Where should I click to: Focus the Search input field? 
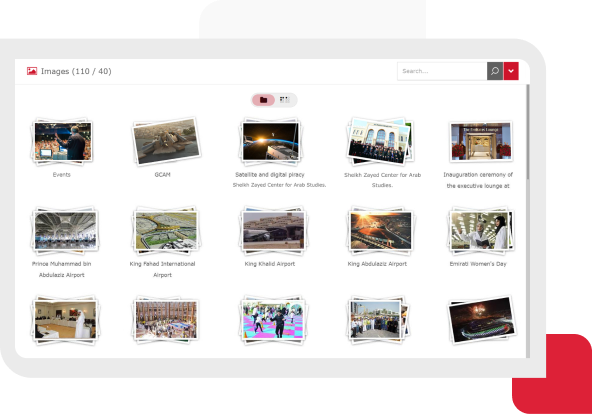442,71
